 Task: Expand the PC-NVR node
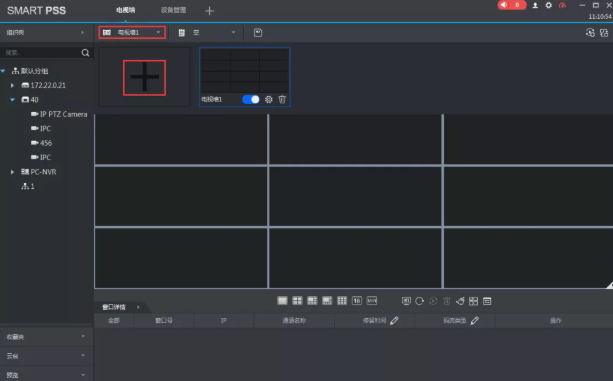12,172
